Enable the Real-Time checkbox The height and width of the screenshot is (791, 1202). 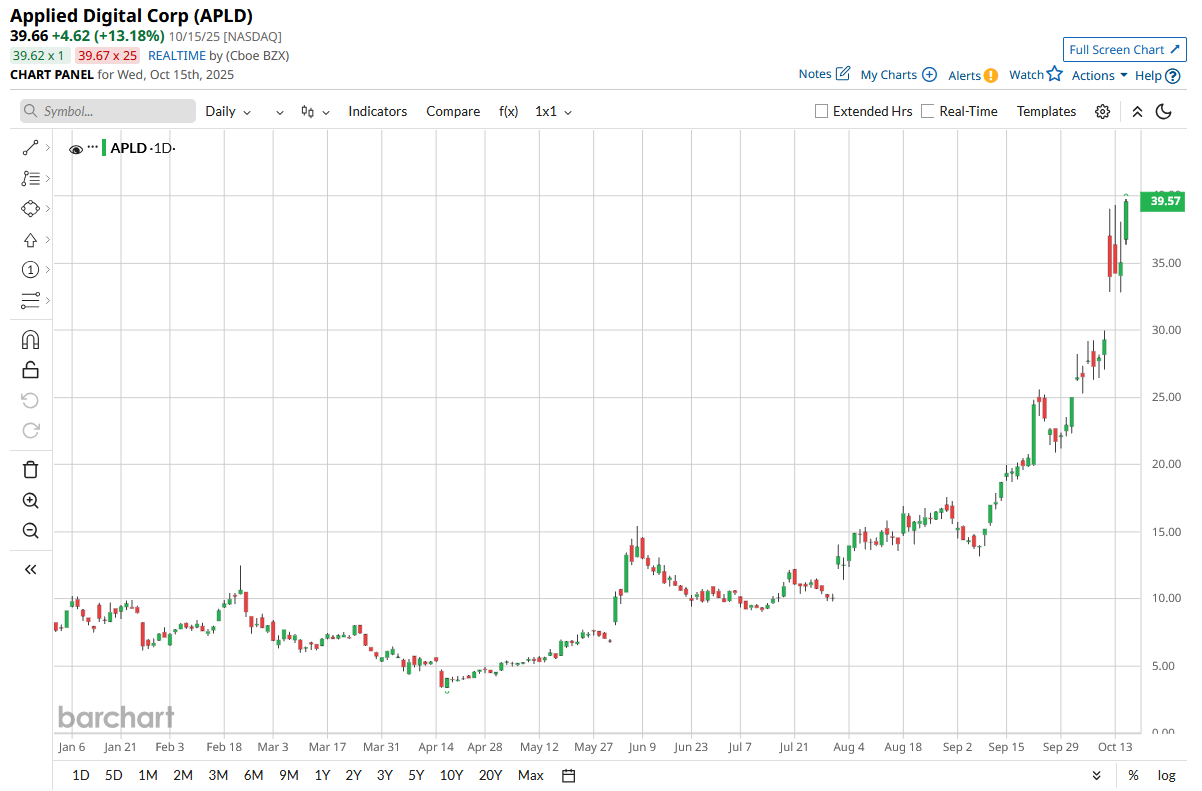928,111
